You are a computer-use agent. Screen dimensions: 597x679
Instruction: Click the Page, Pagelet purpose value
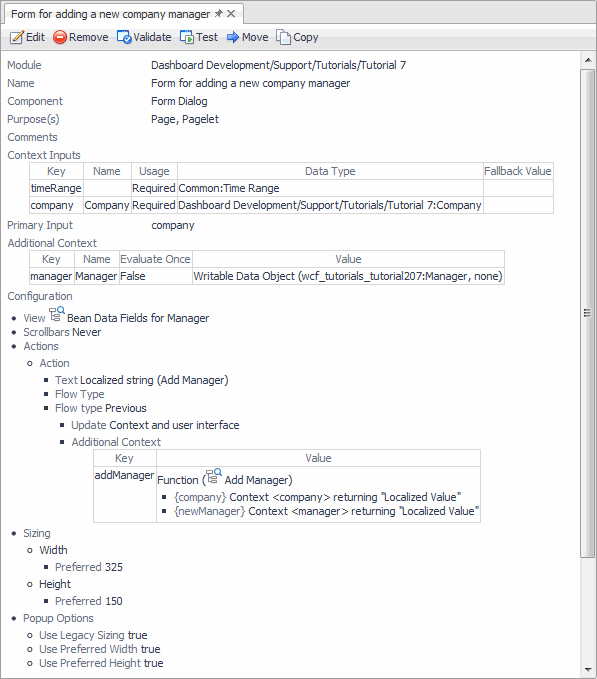[x=185, y=120]
